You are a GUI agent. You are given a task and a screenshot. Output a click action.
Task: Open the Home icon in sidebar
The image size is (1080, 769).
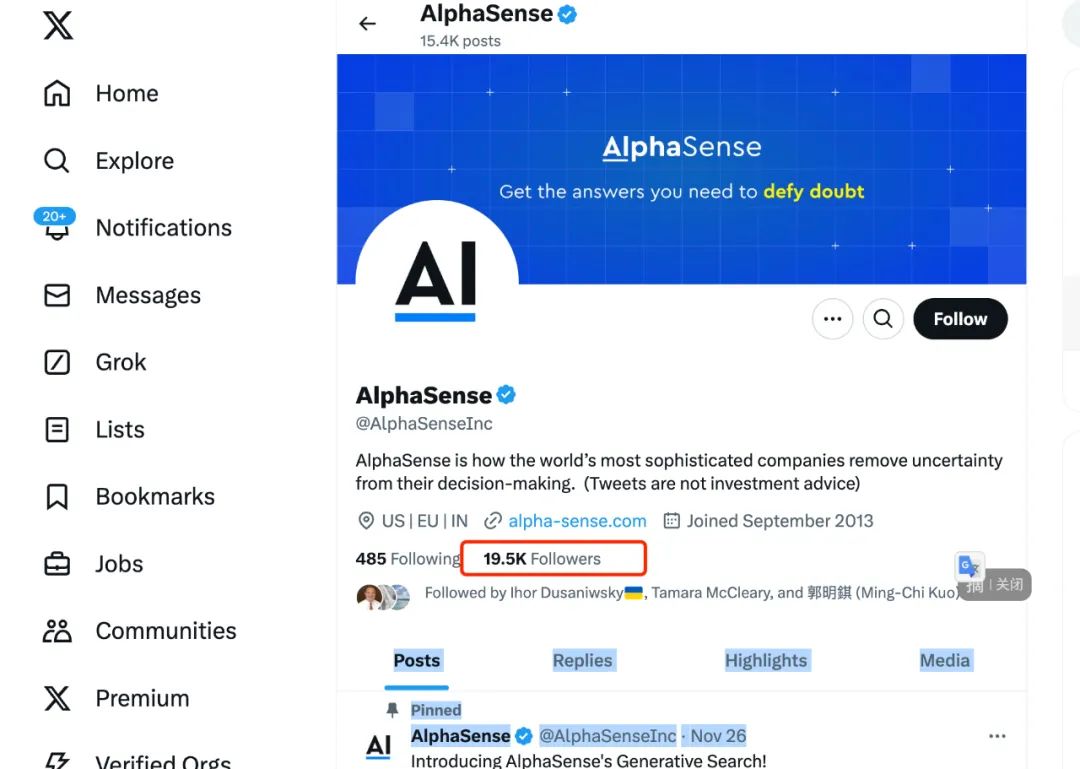coord(57,93)
